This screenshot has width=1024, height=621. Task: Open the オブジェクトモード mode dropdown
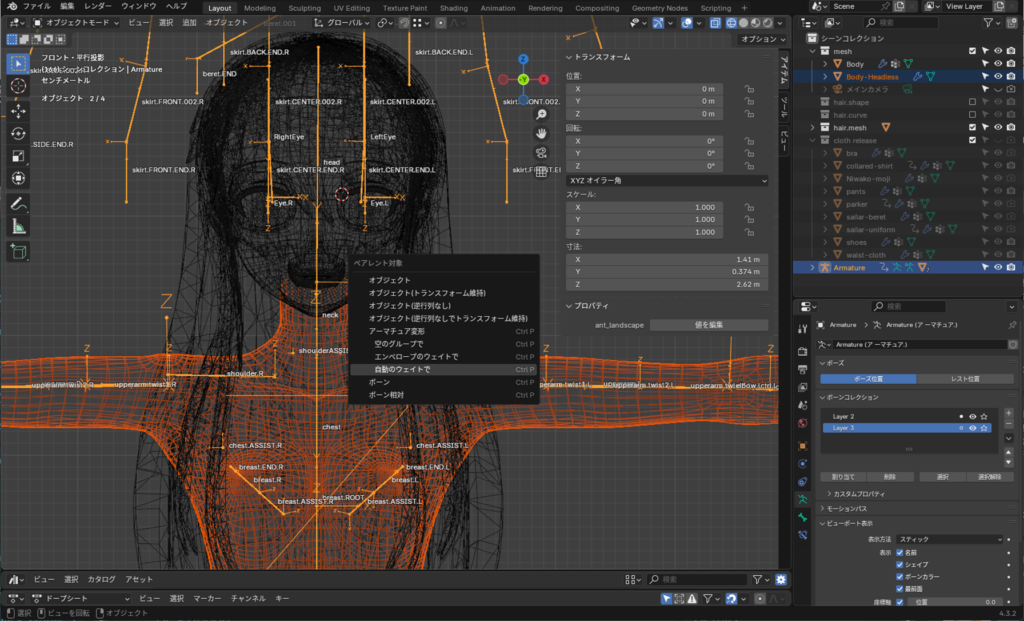click(76, 22)
